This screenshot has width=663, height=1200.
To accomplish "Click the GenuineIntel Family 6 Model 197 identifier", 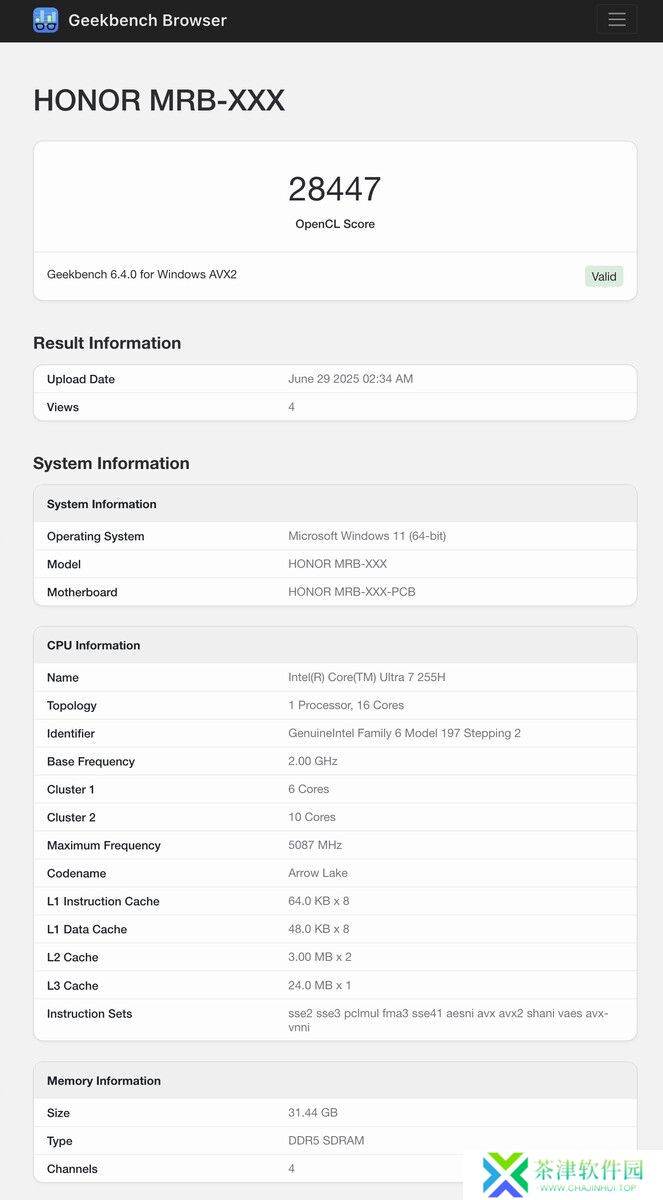I will tap(405, 733).
